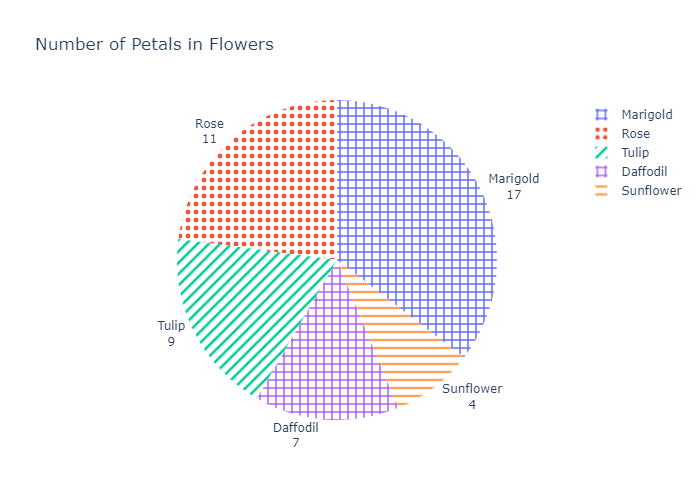Toggle Rose visibility via legend label
The width and height of the screenshot is (700, 500).
click(x=635, y=133)
